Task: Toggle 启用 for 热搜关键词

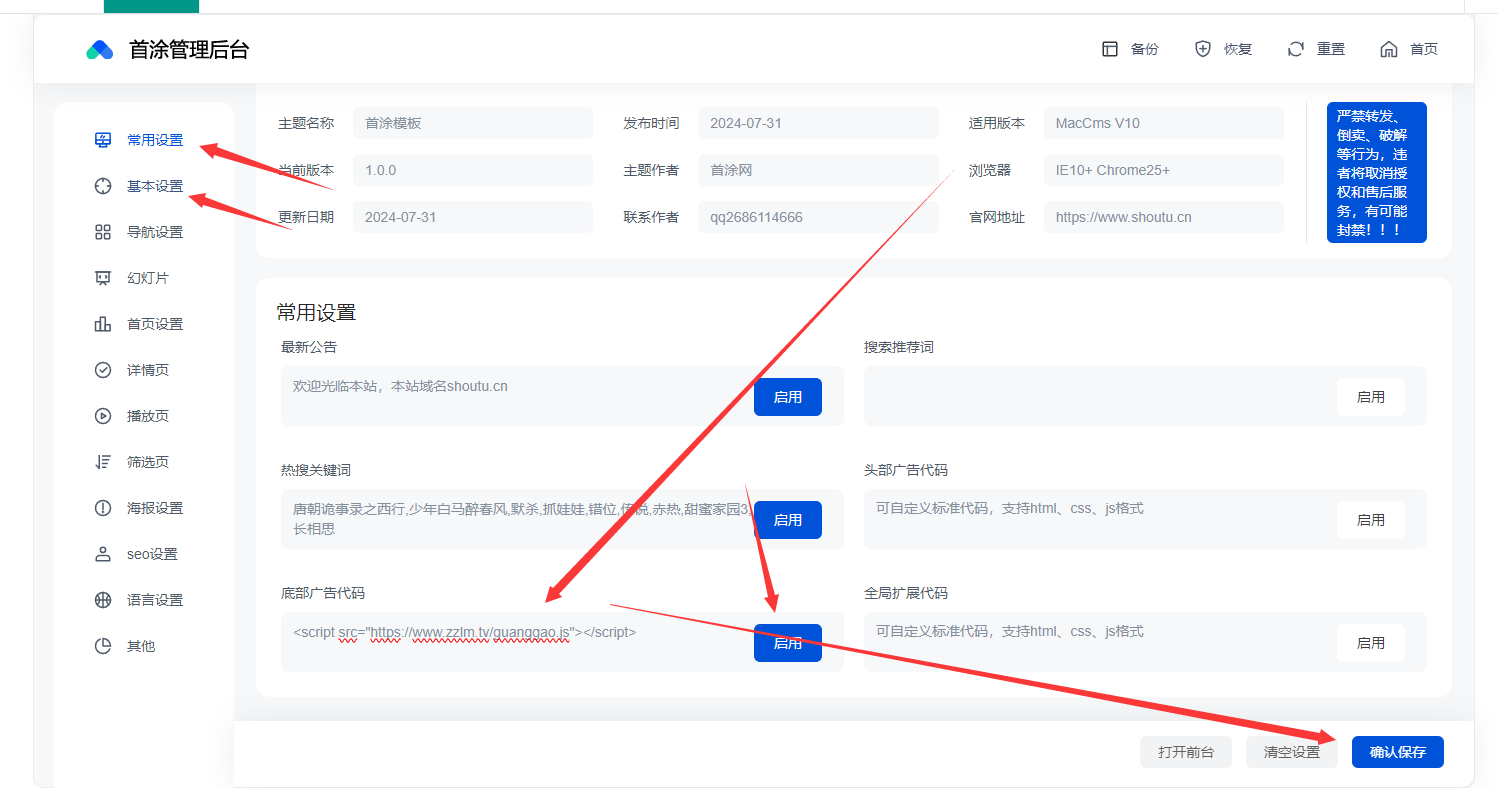Action: pyautogui.click(x=788, y=520)
